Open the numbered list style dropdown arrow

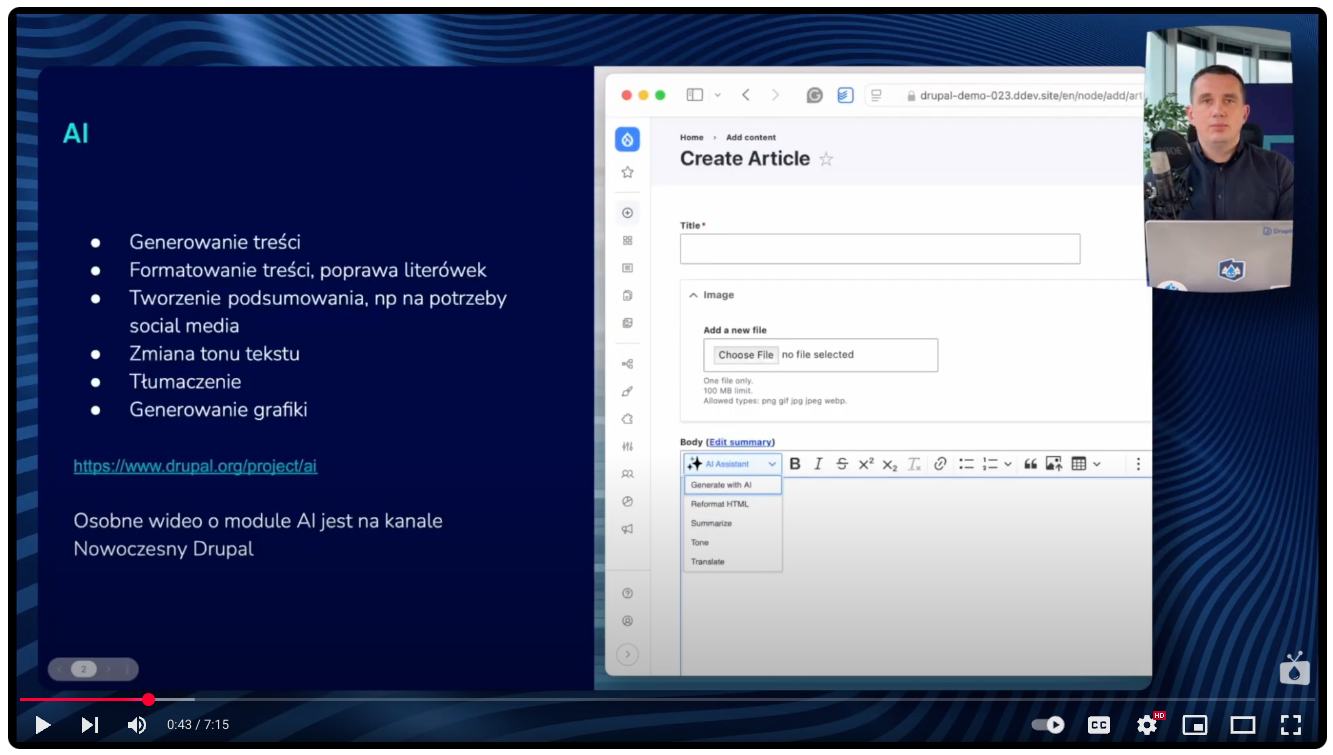1007,464
